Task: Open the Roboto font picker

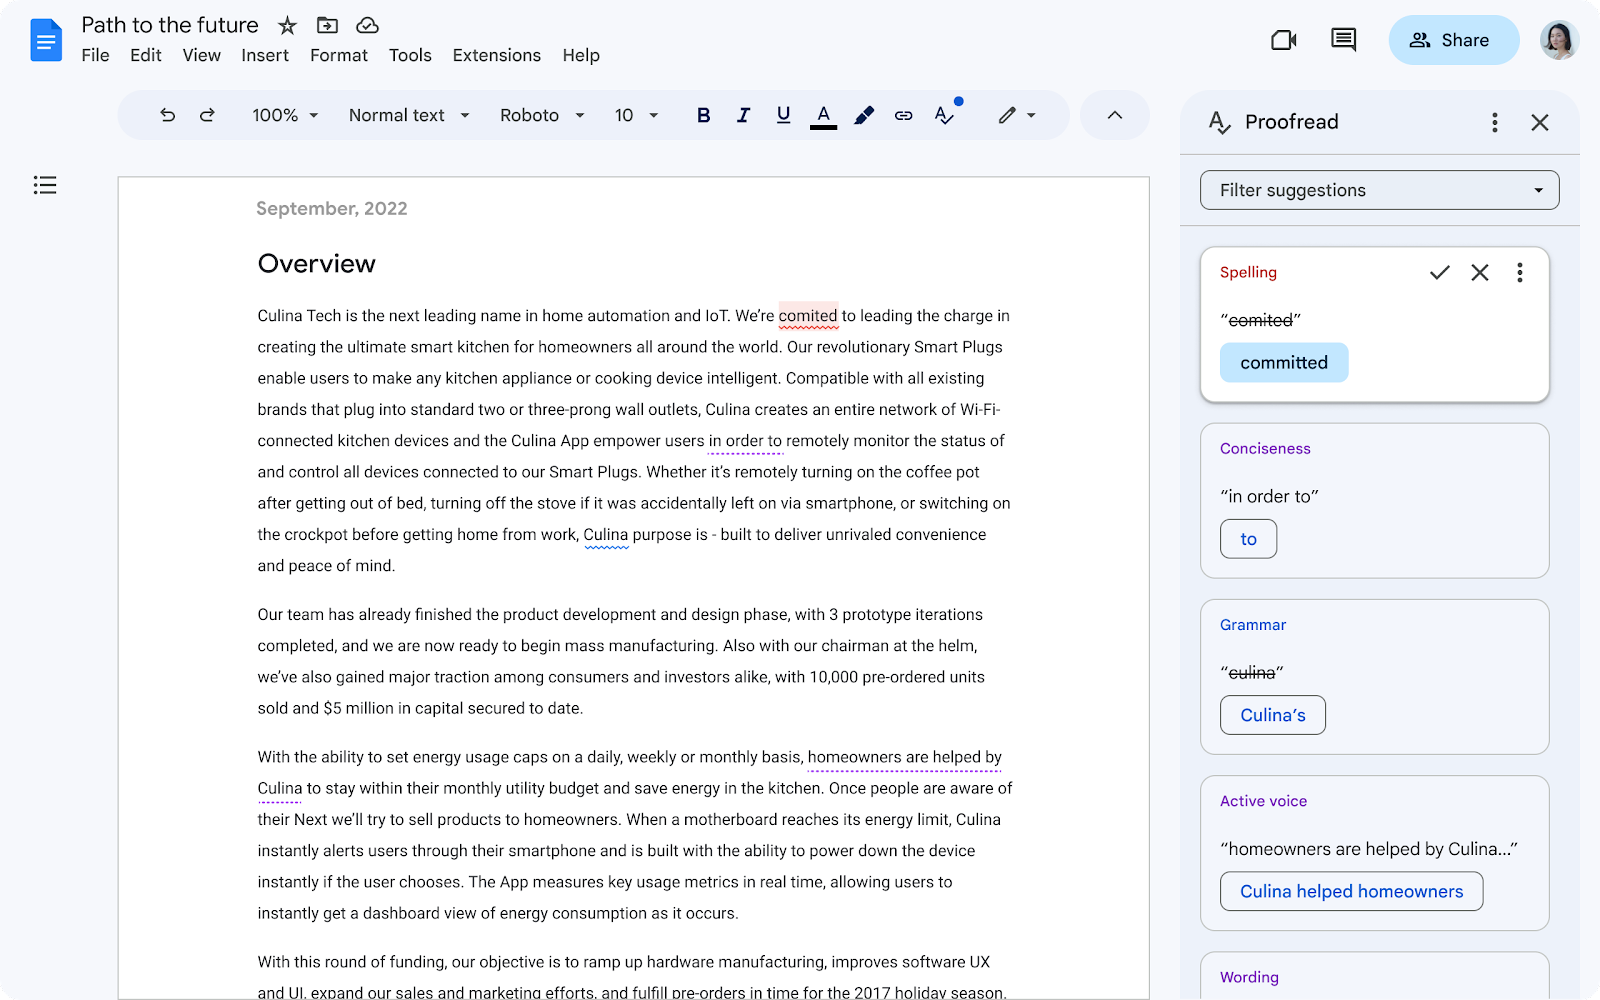Action: coord(540,115)
